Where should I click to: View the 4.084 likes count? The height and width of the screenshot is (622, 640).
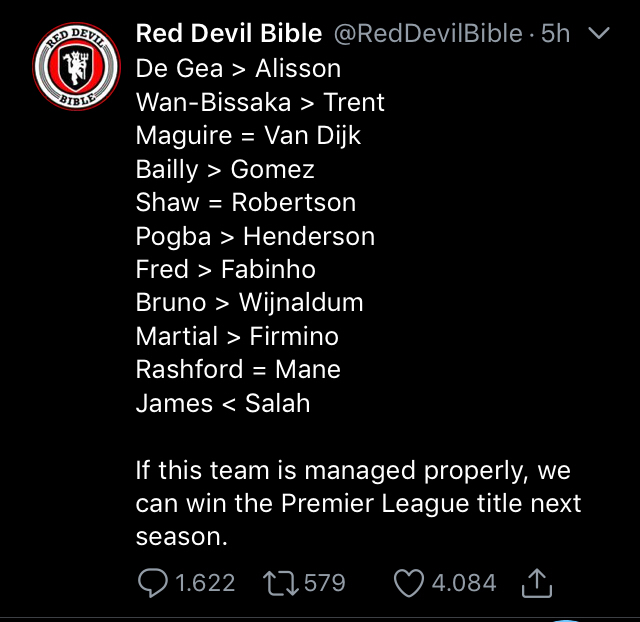(464, 582)
